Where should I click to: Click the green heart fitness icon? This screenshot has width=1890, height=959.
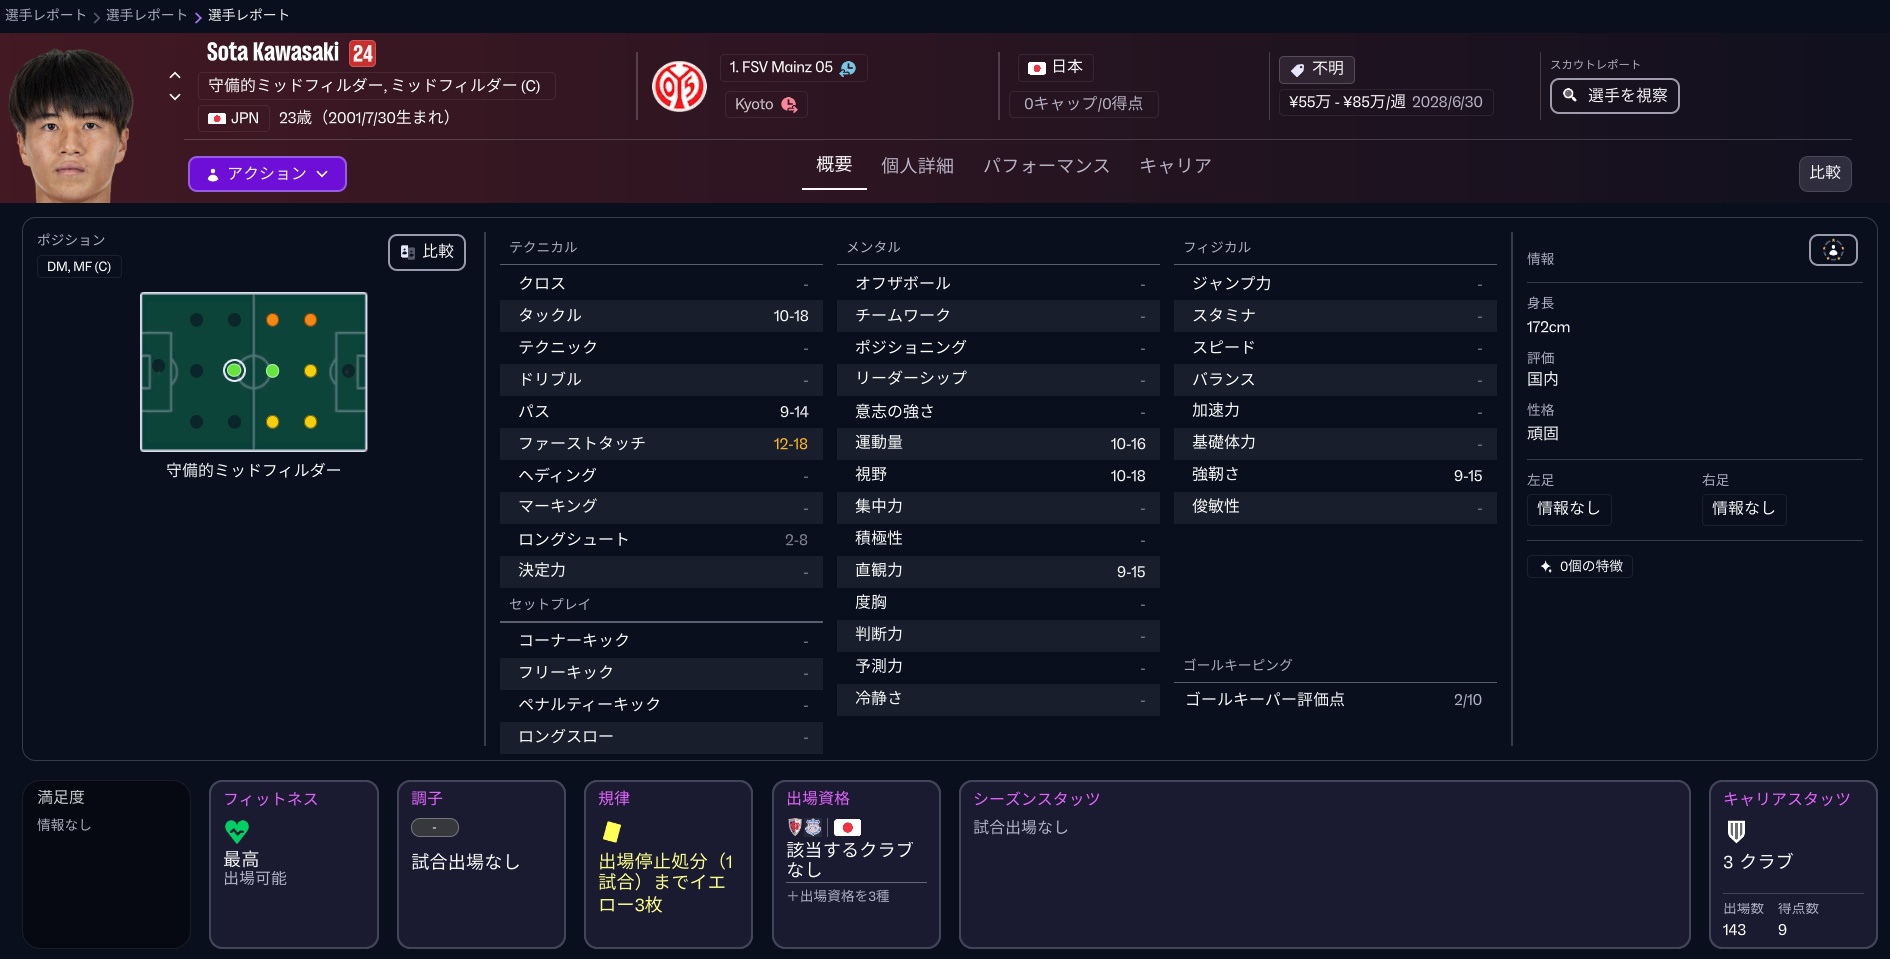pos(237,830)
